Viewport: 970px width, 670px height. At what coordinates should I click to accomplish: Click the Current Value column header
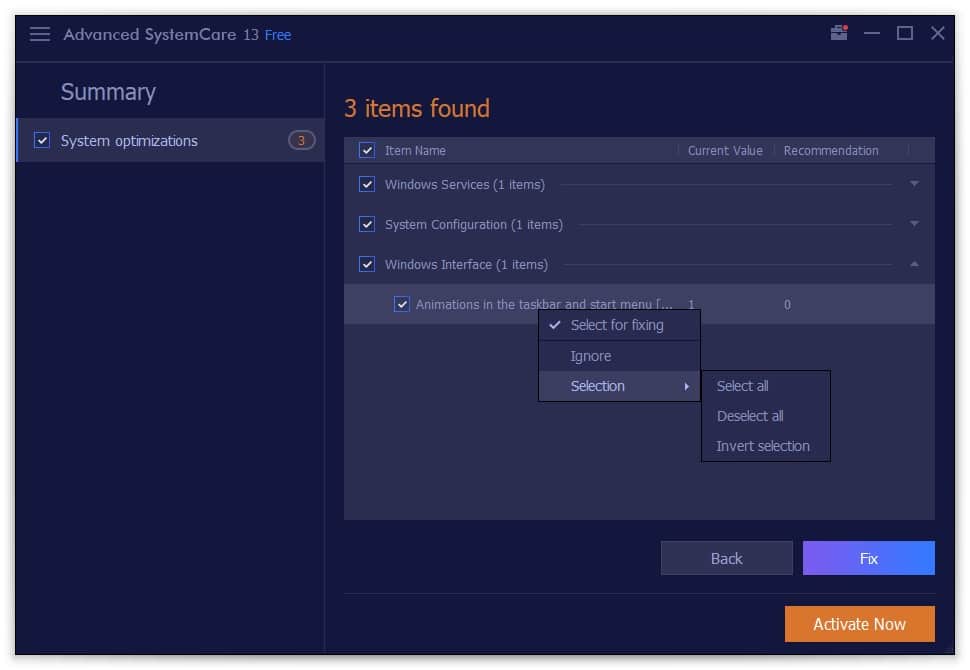point(725,150)
